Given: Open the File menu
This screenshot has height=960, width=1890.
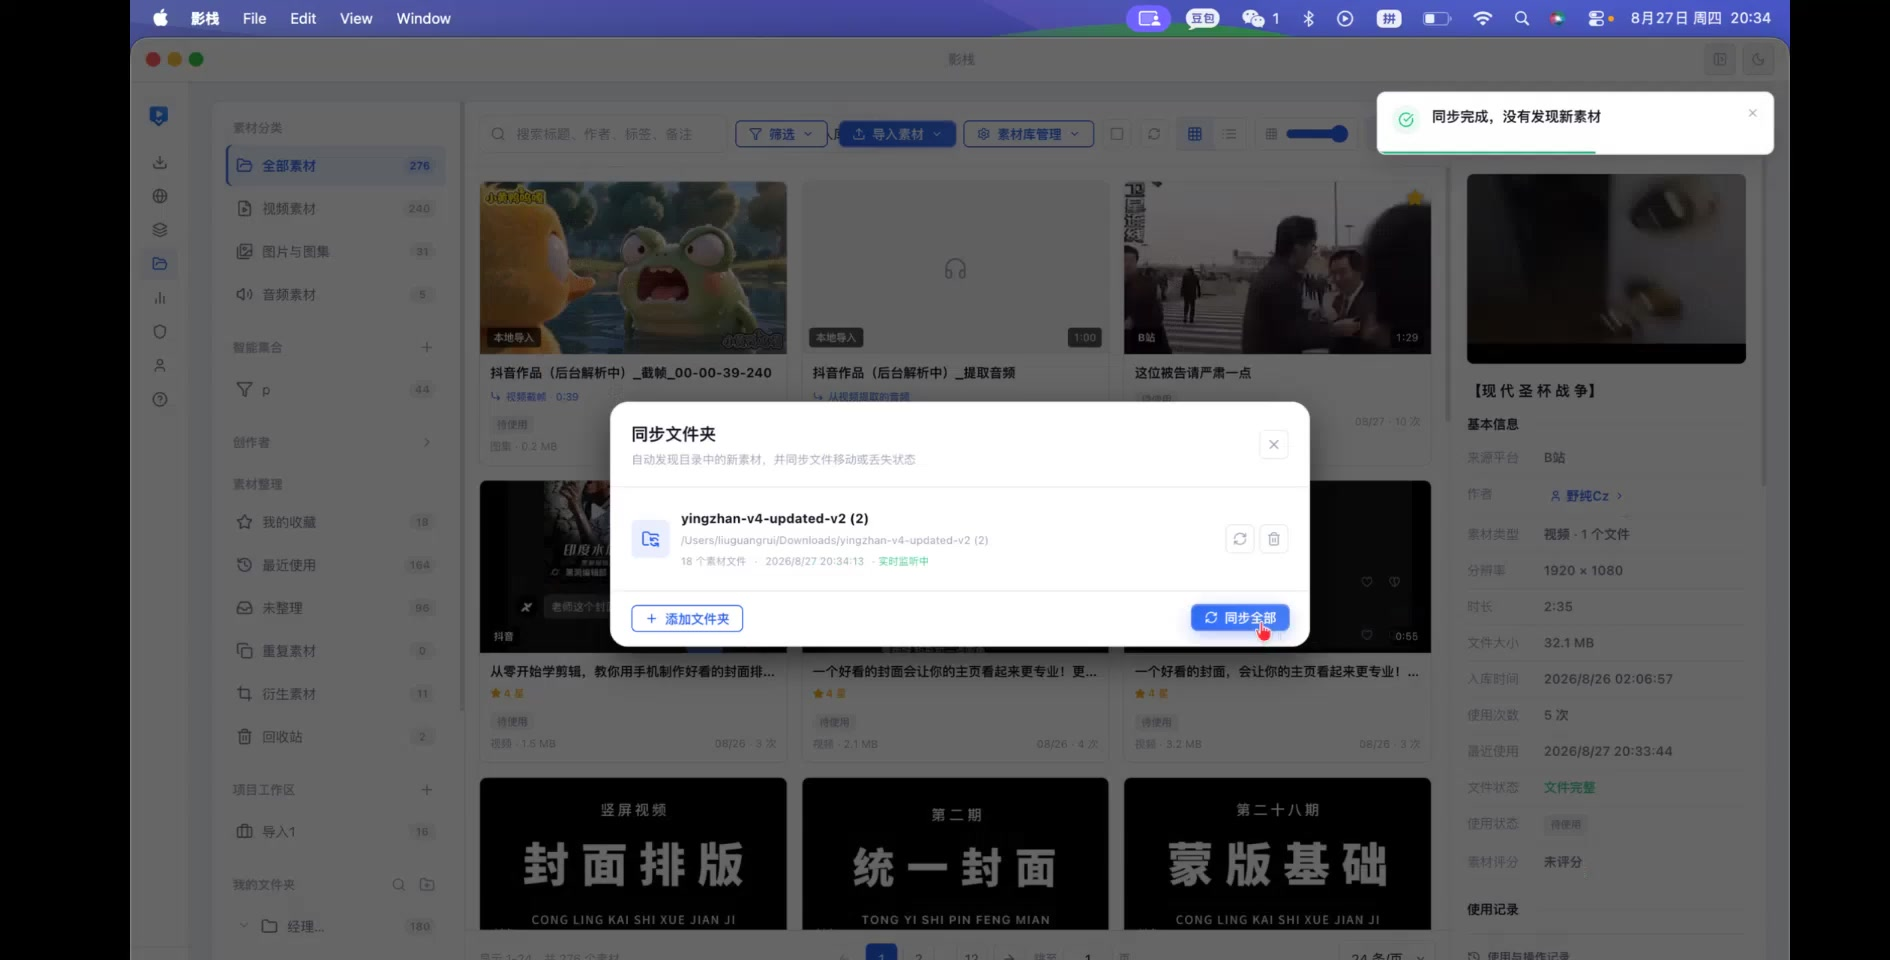Looking at the screenshot, I should point(254,18).
